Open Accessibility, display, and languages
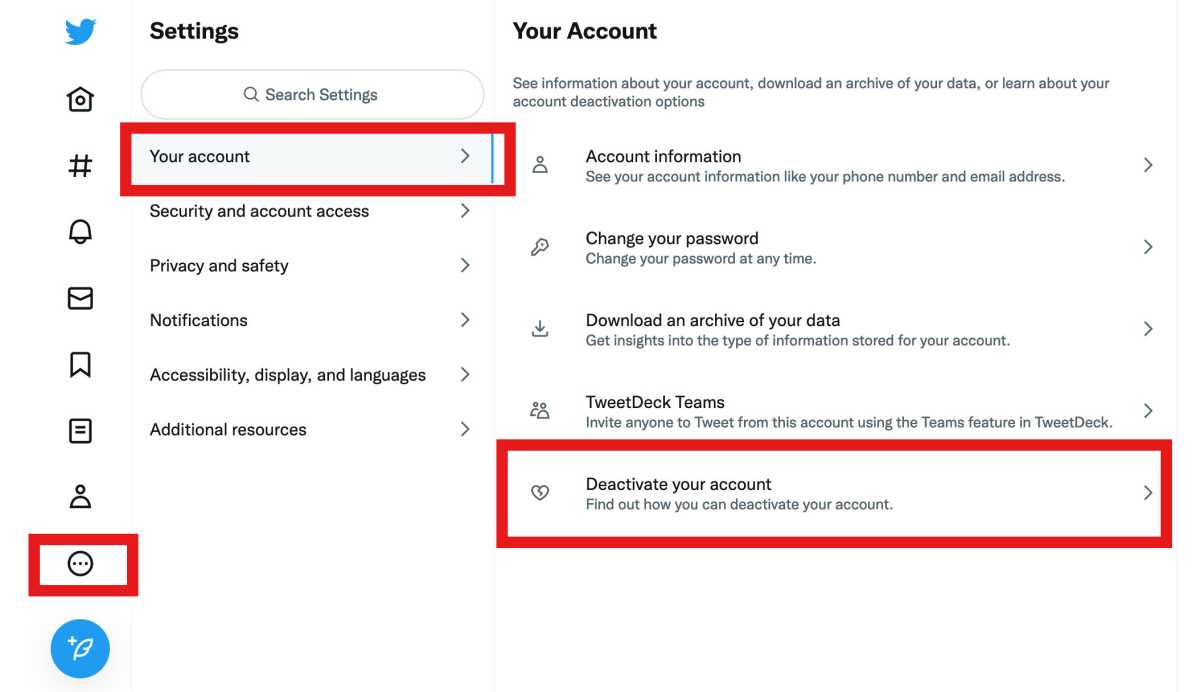1200x692 pixels. click(x=310, y=375)
